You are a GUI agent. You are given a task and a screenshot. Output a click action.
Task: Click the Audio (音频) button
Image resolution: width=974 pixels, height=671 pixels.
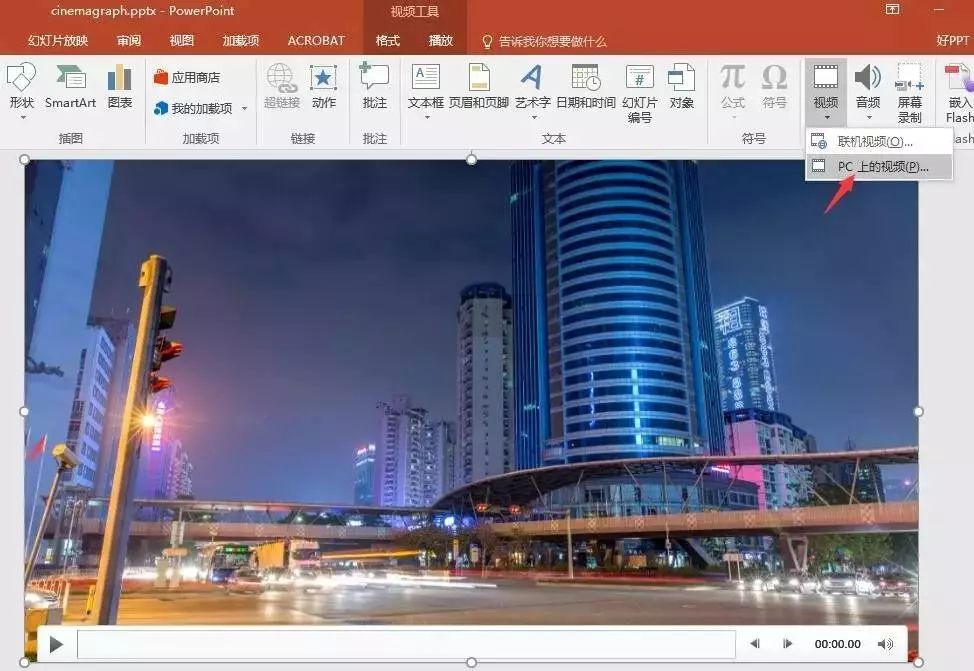(868, 90)
